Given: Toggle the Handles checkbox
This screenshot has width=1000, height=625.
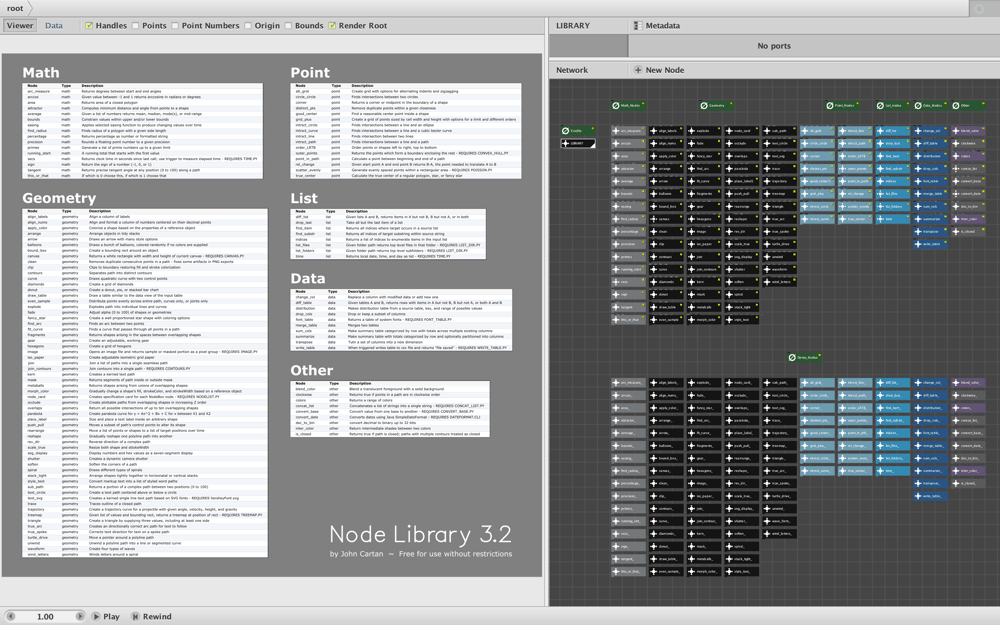Looking at the screenshot, I should [x=89, y=26].
